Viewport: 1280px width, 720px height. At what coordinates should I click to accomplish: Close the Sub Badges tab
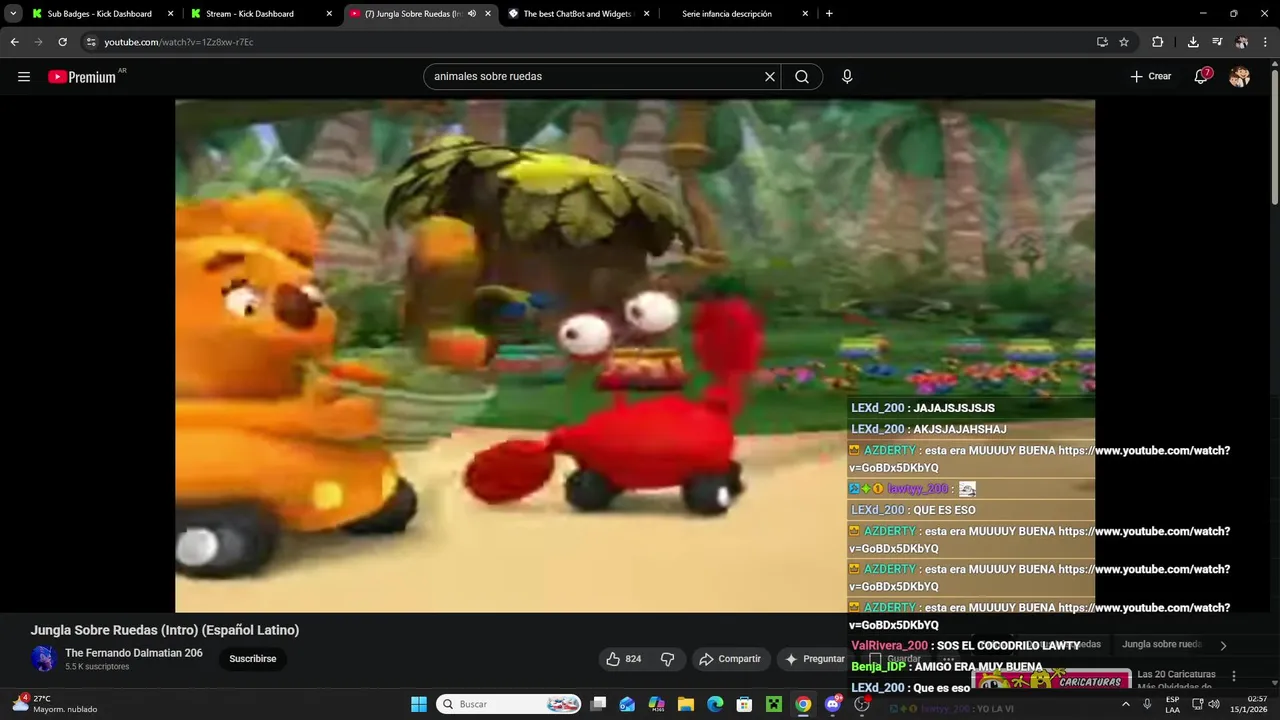coord(170,14)
